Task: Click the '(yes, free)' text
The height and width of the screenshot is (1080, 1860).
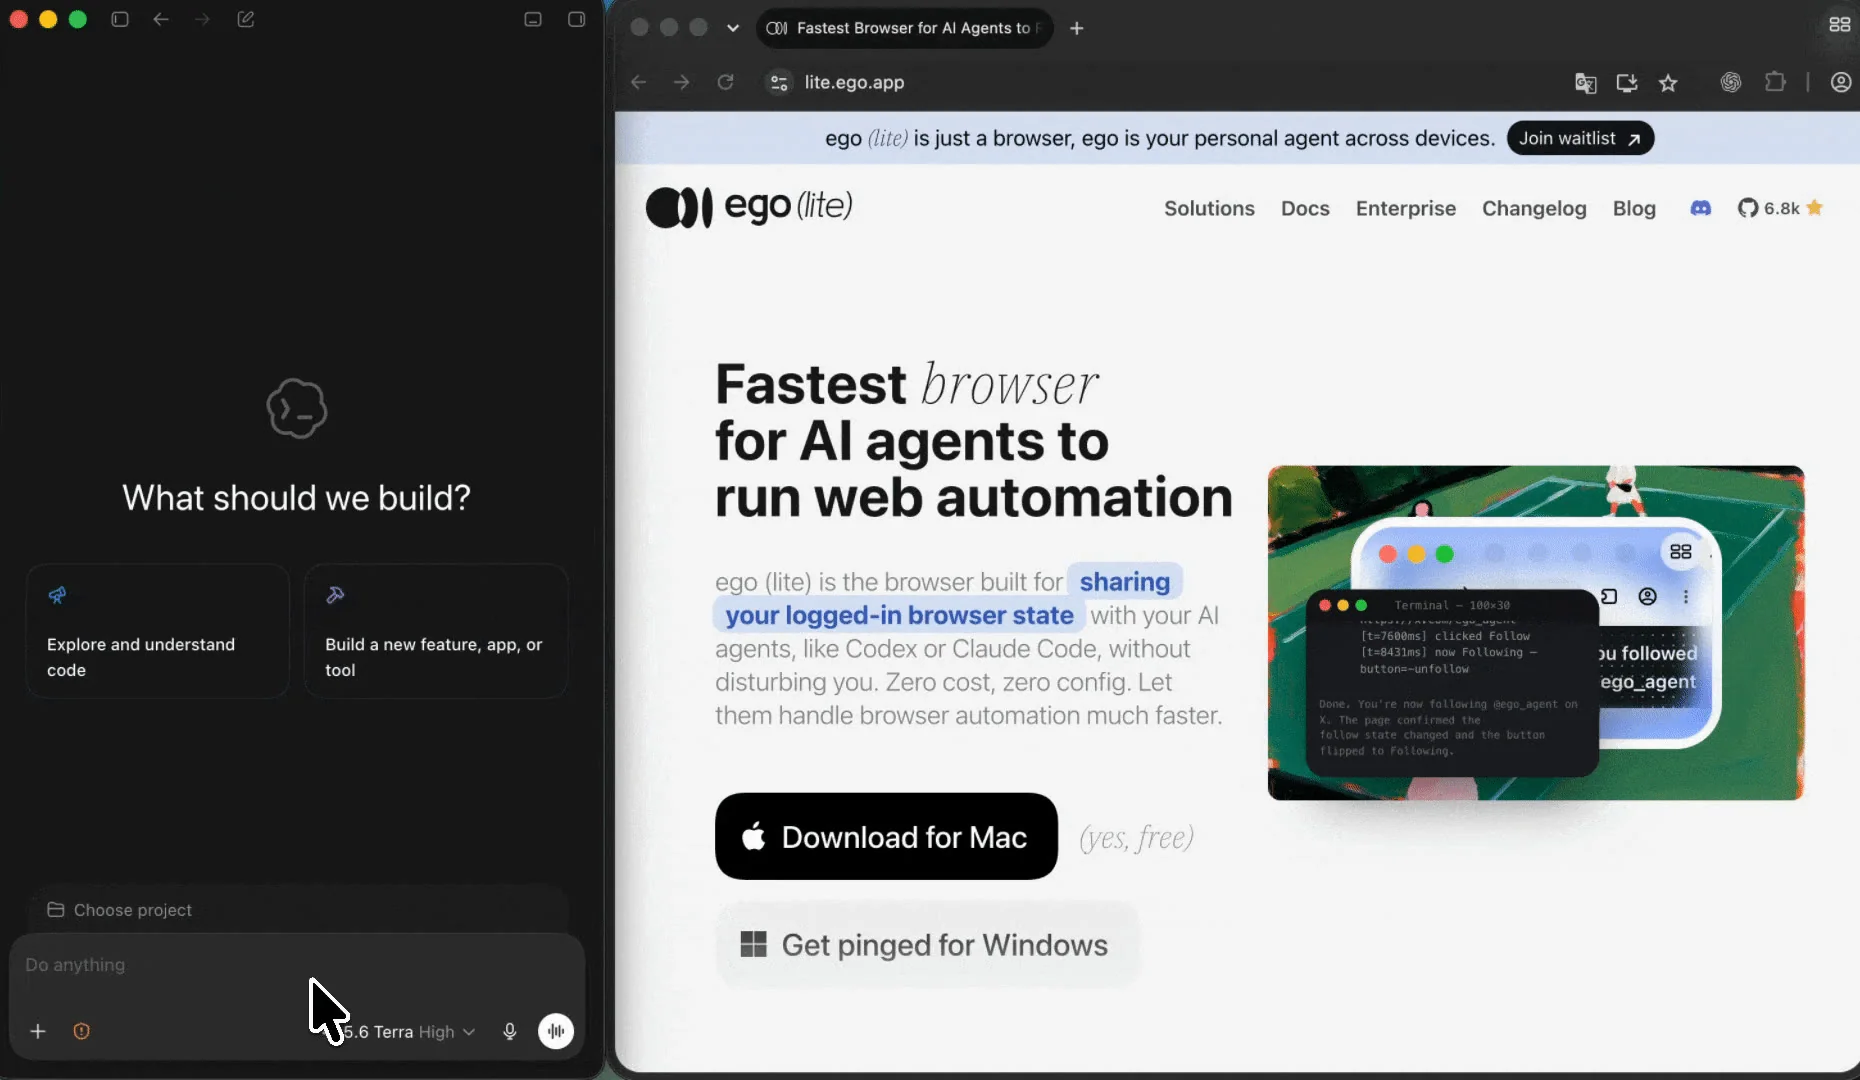Action: [1137, 837]
